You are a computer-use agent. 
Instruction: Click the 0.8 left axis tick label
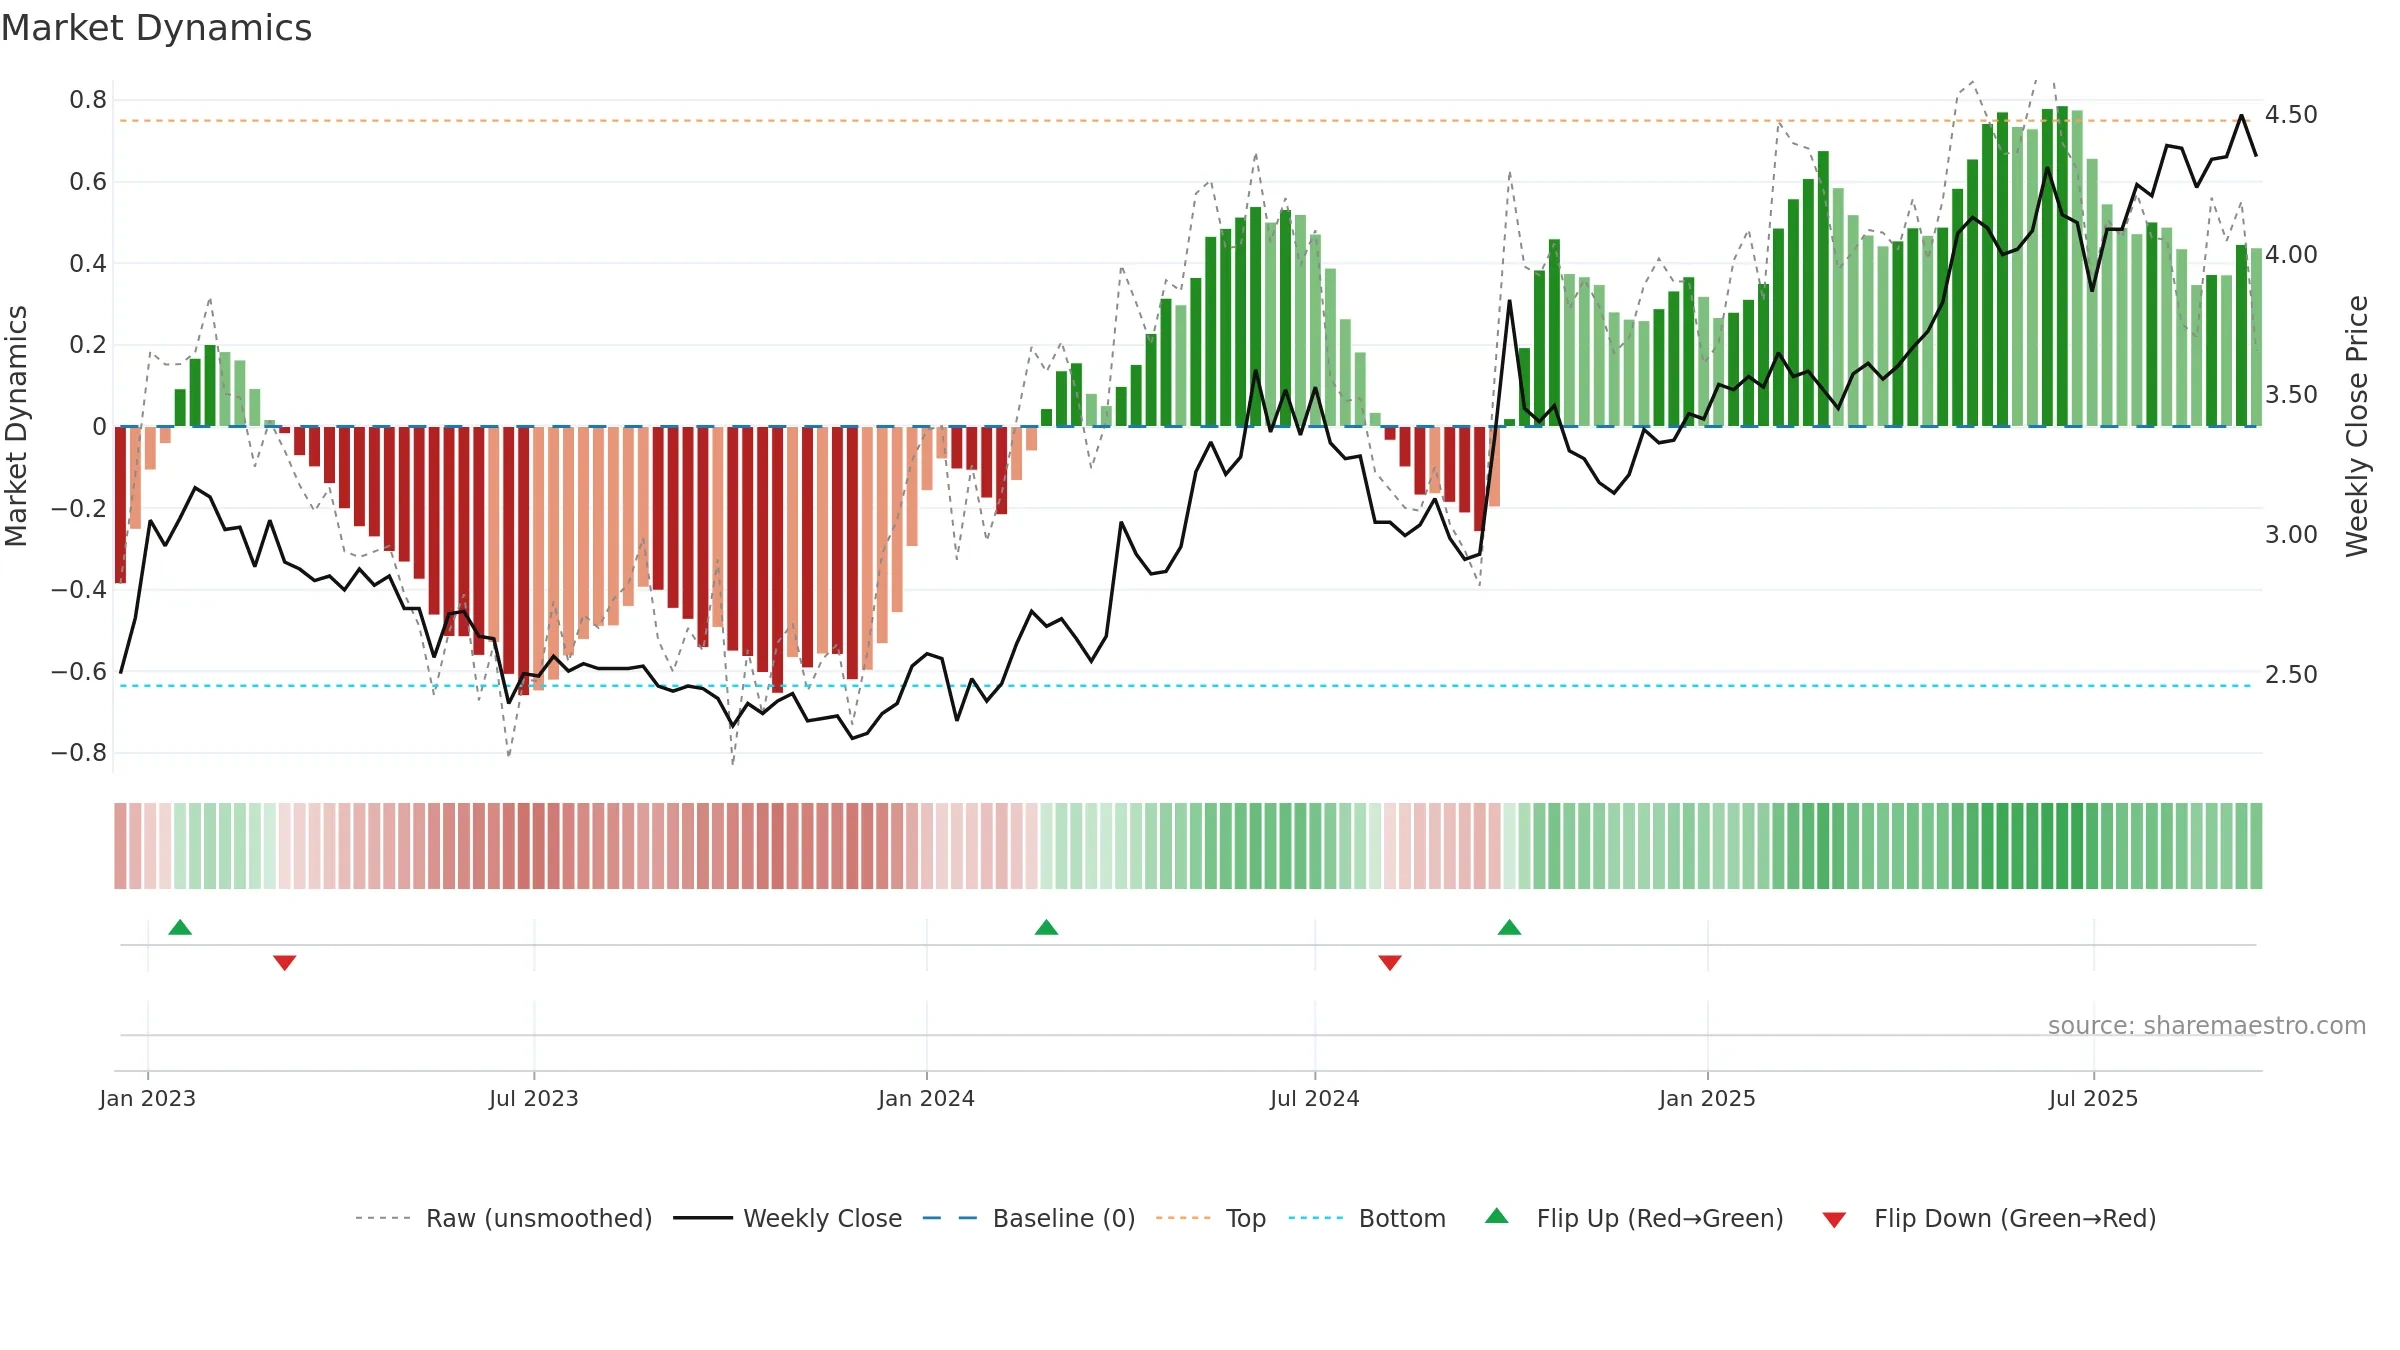[x=88, y=100]
